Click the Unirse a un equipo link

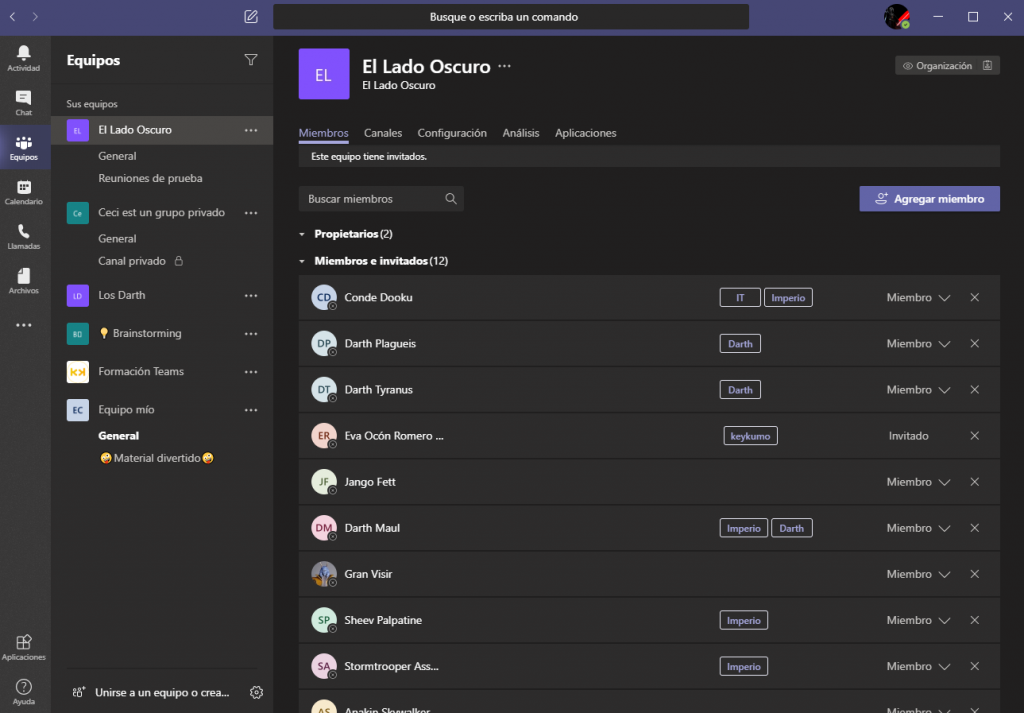tap(160, 692)
